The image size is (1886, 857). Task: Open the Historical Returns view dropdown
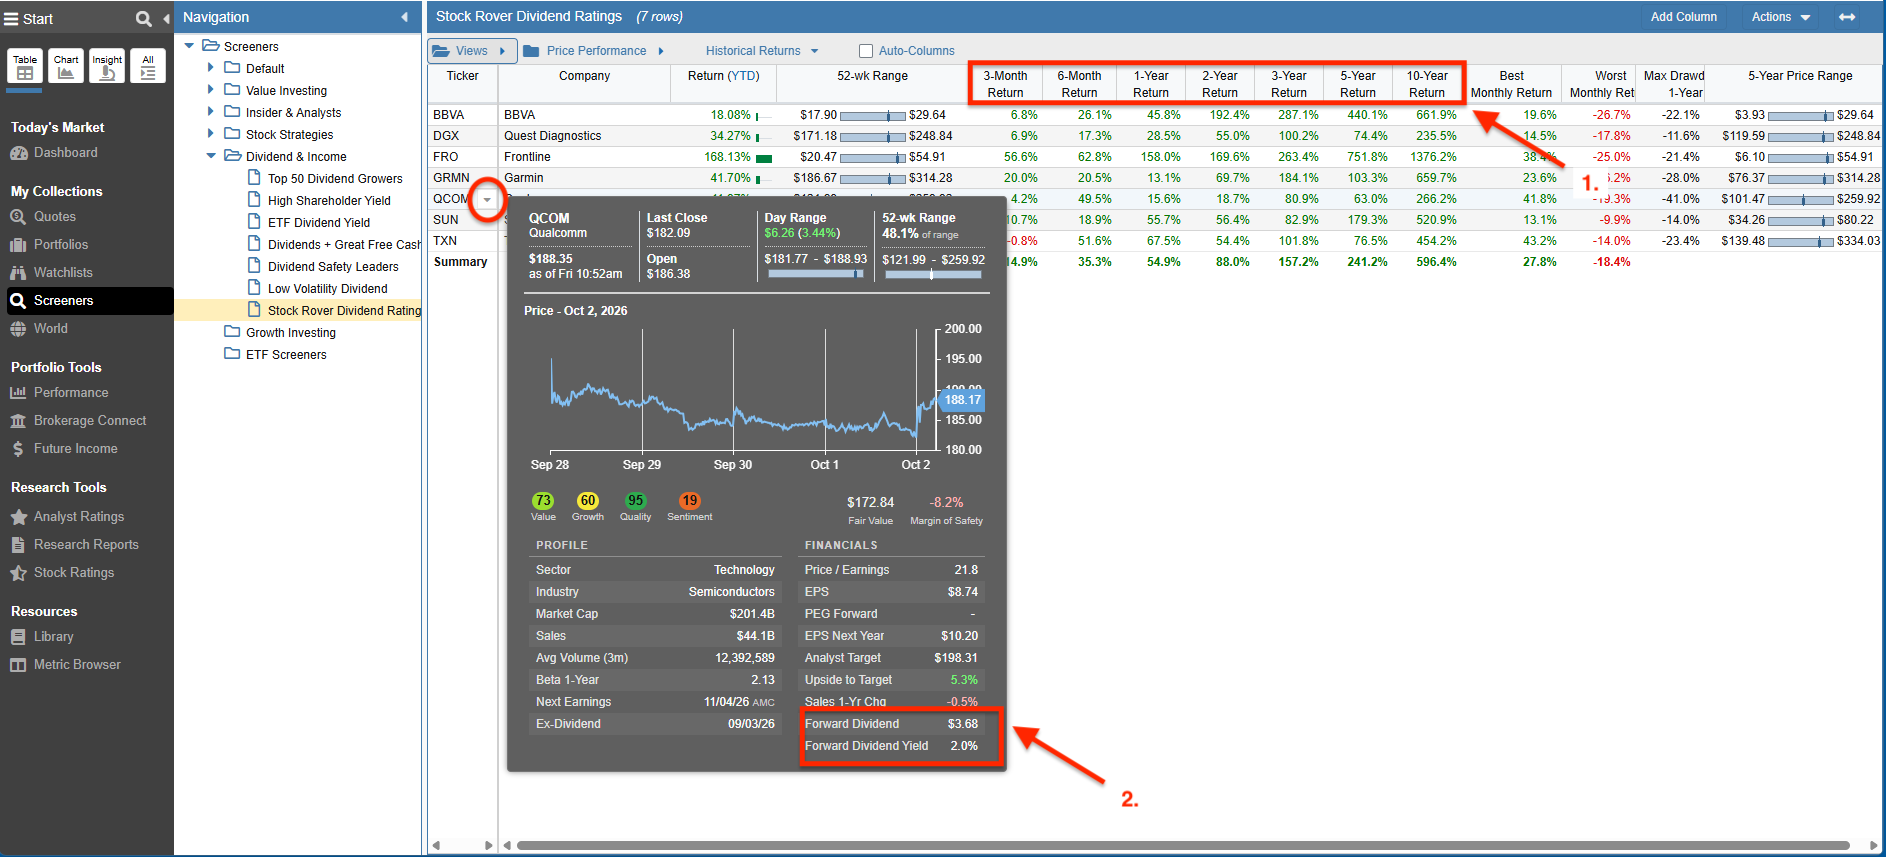click(762, 51)
